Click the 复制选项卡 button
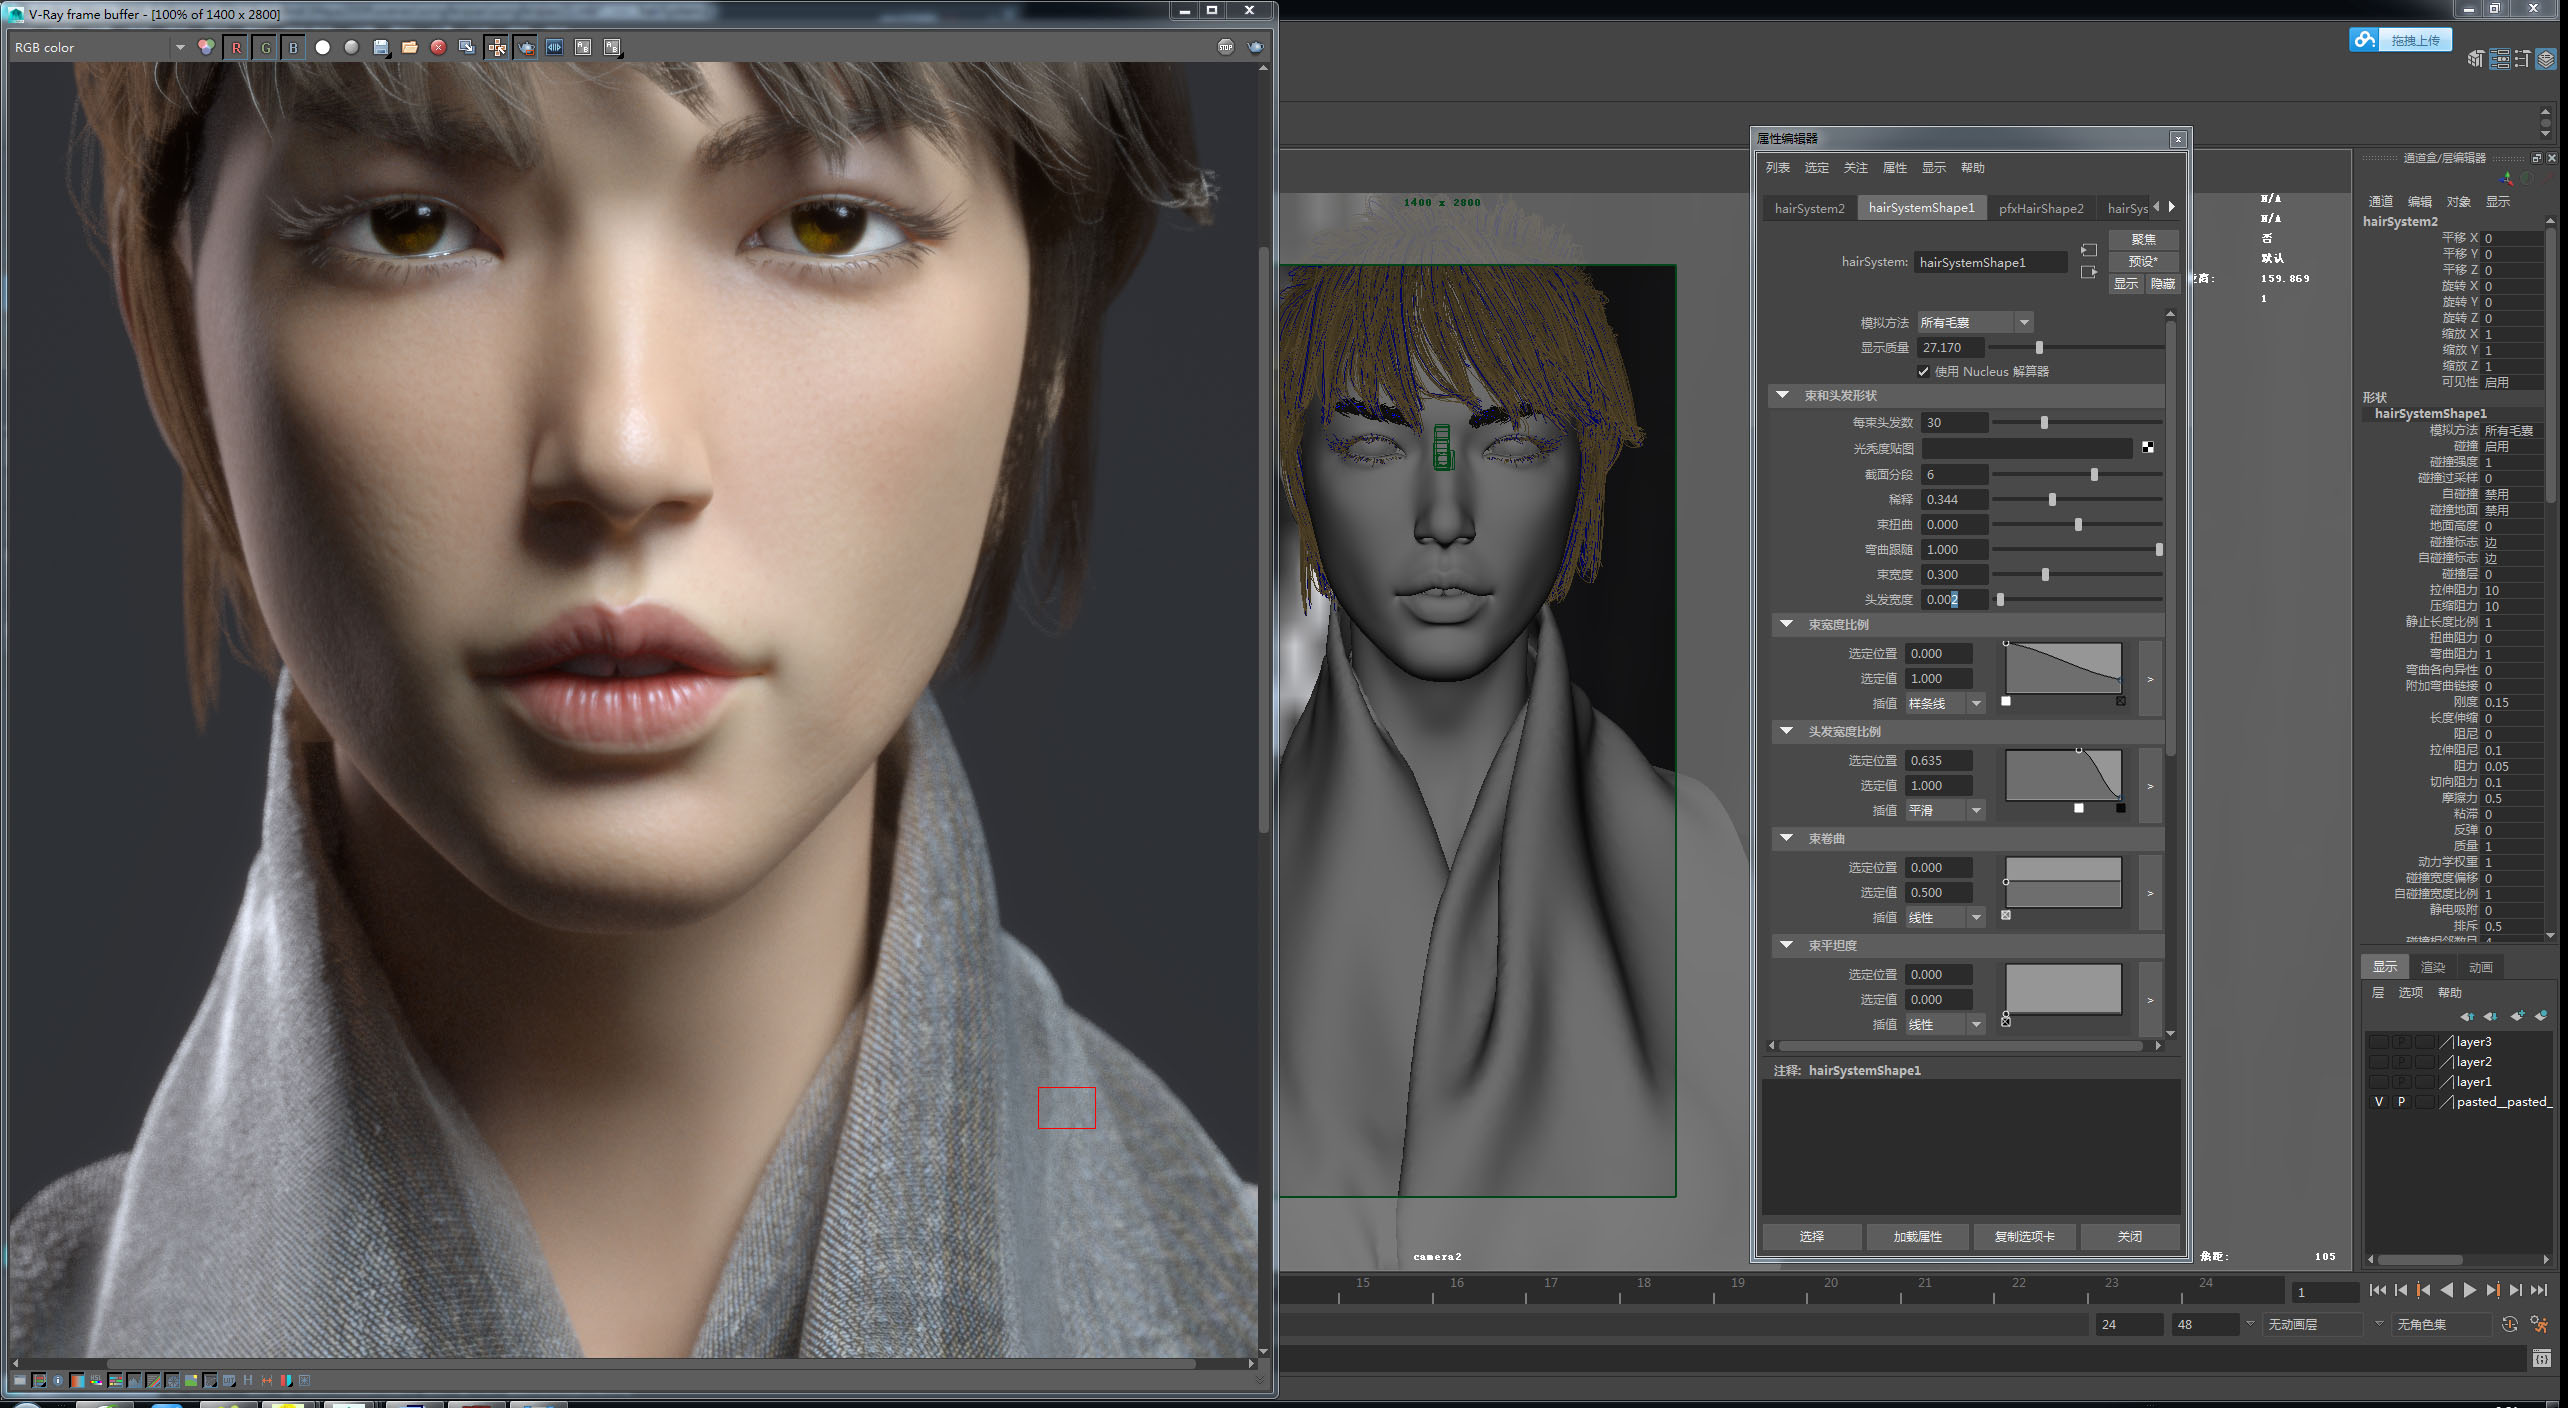This screenshot has height=1408, width=2568. pos(2024,1236)
